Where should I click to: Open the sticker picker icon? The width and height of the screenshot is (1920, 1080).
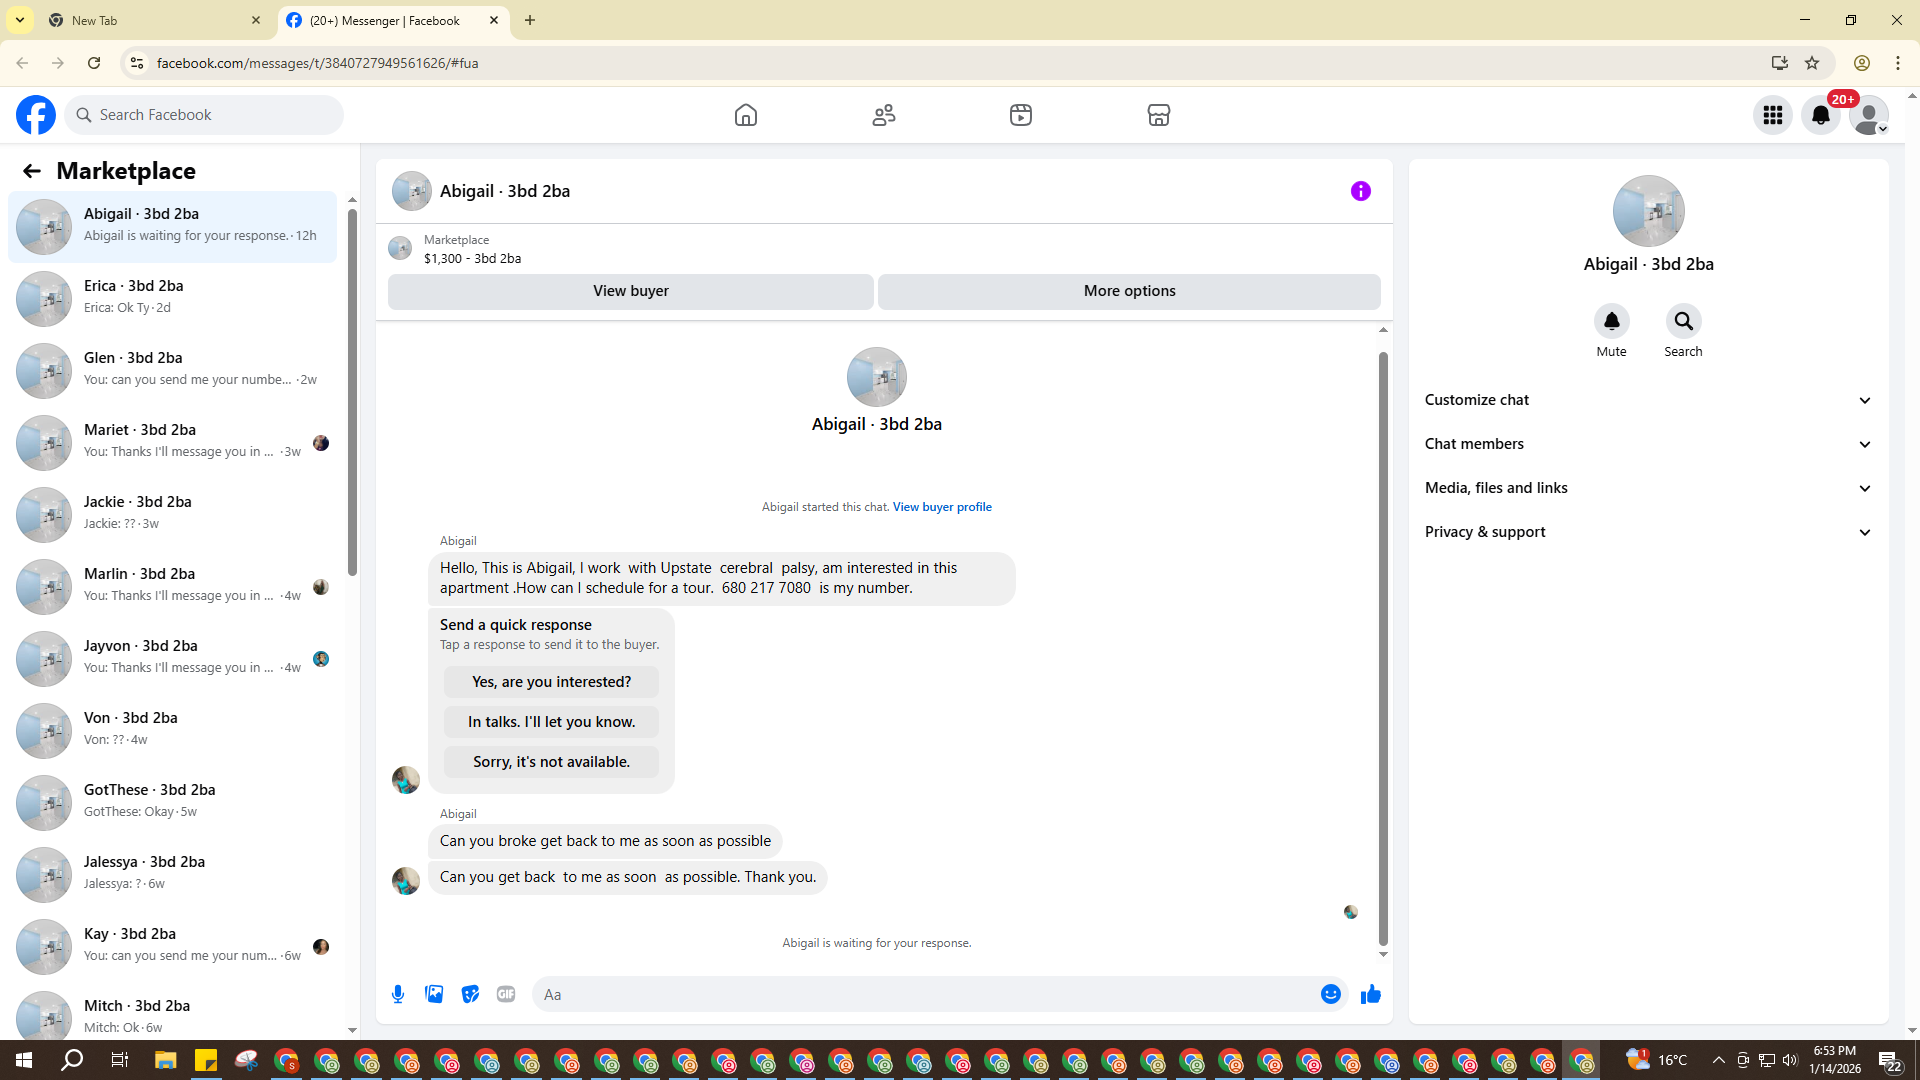pyautogui.click(x=470, y=994)
